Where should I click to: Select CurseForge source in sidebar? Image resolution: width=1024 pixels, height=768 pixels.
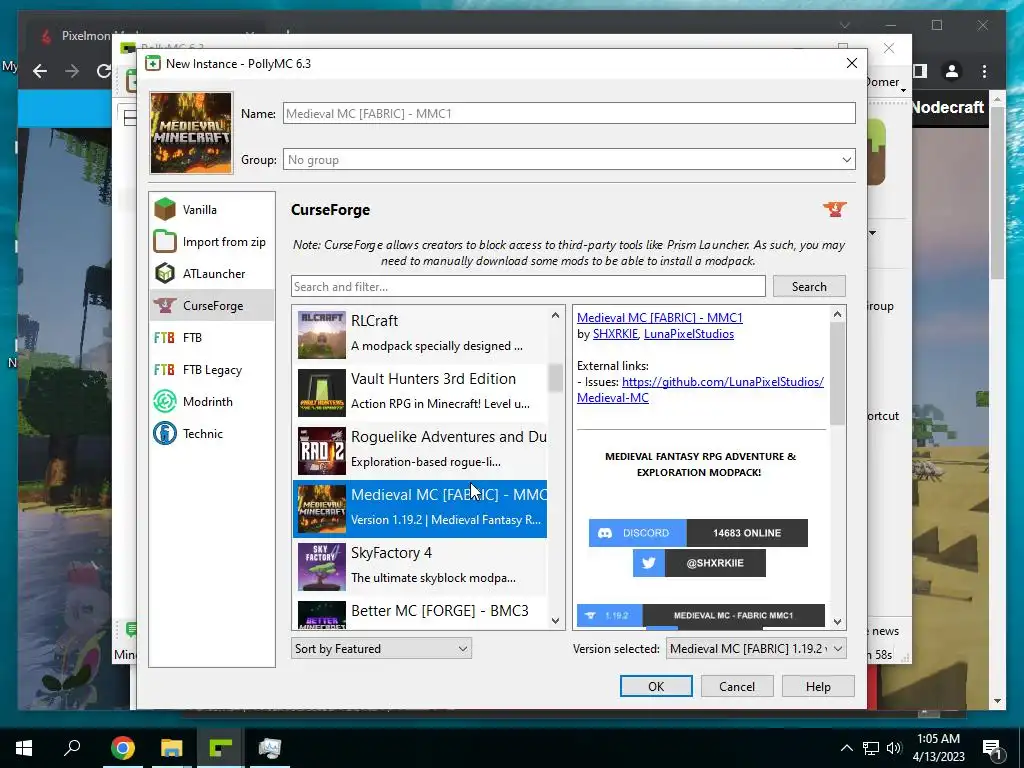click(212, 306)
